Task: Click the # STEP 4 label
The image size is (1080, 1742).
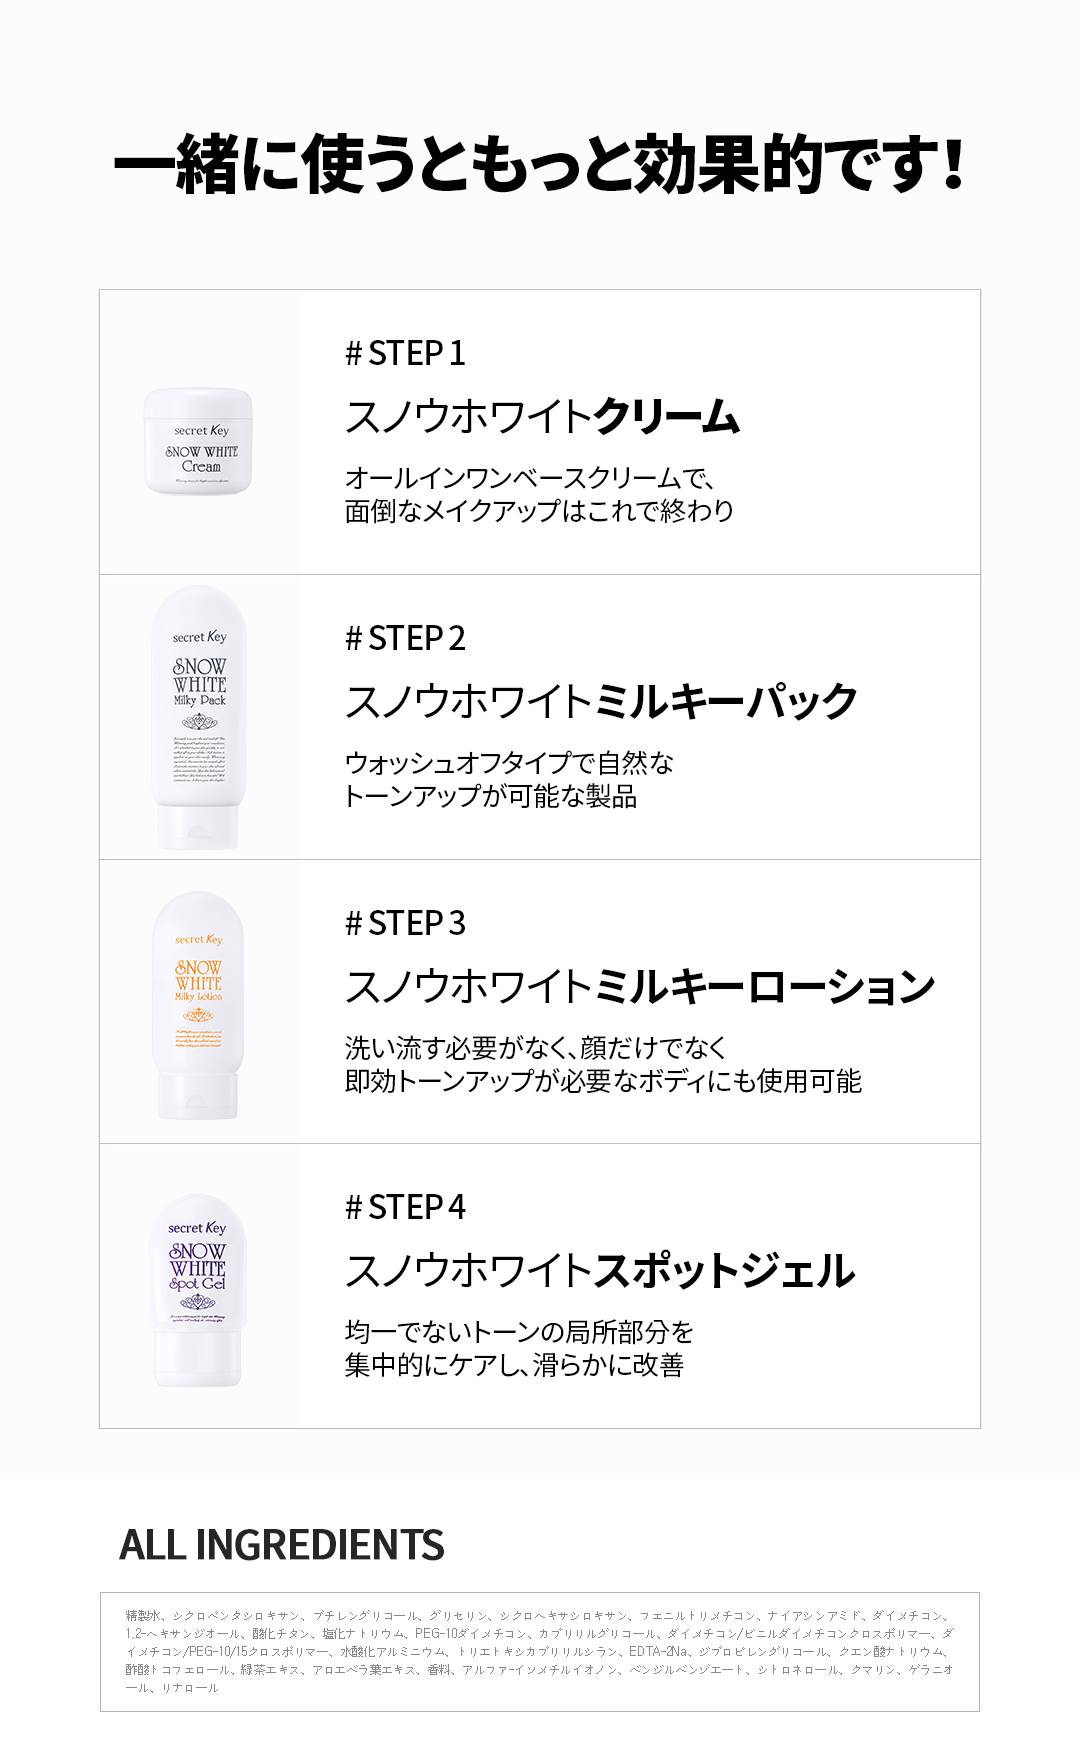Action: (405, 1207)
